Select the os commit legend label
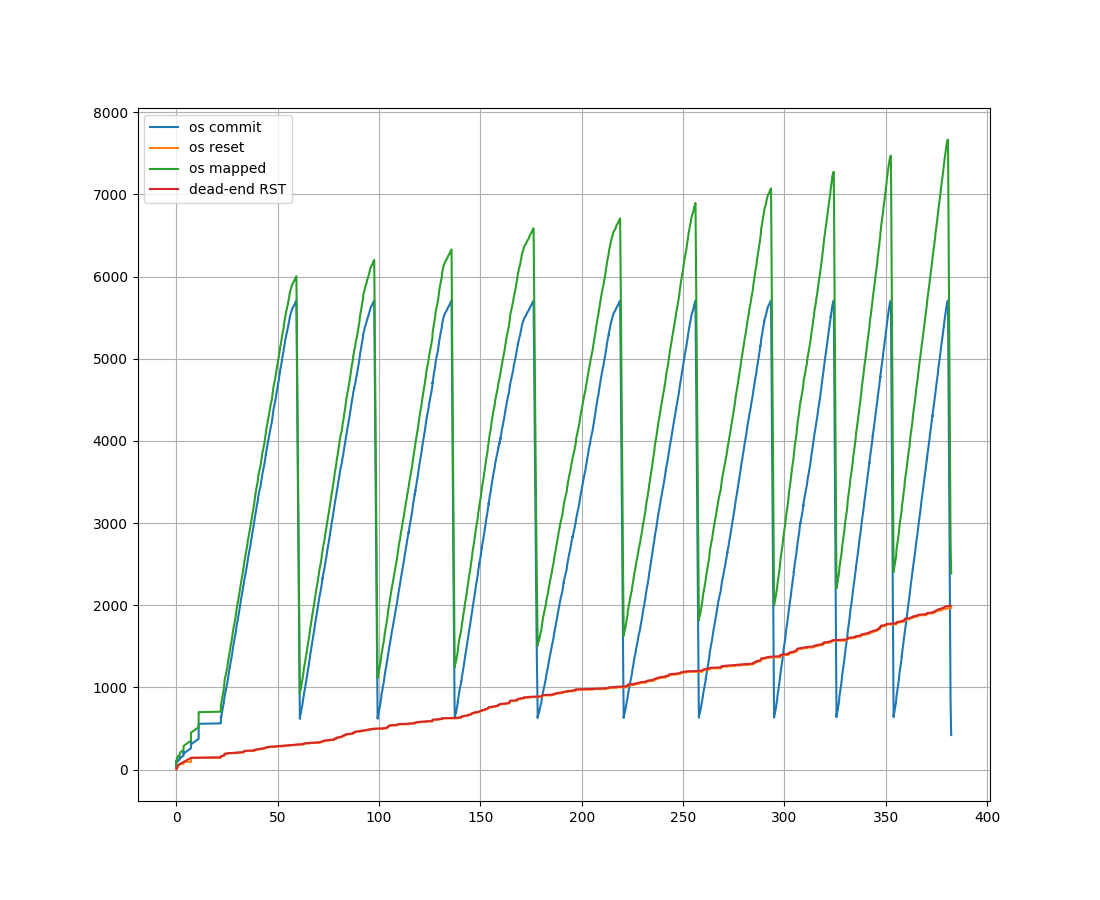The height and width of the screenshot is (900, 1100). pyautogui.click(x=224, y=127)
